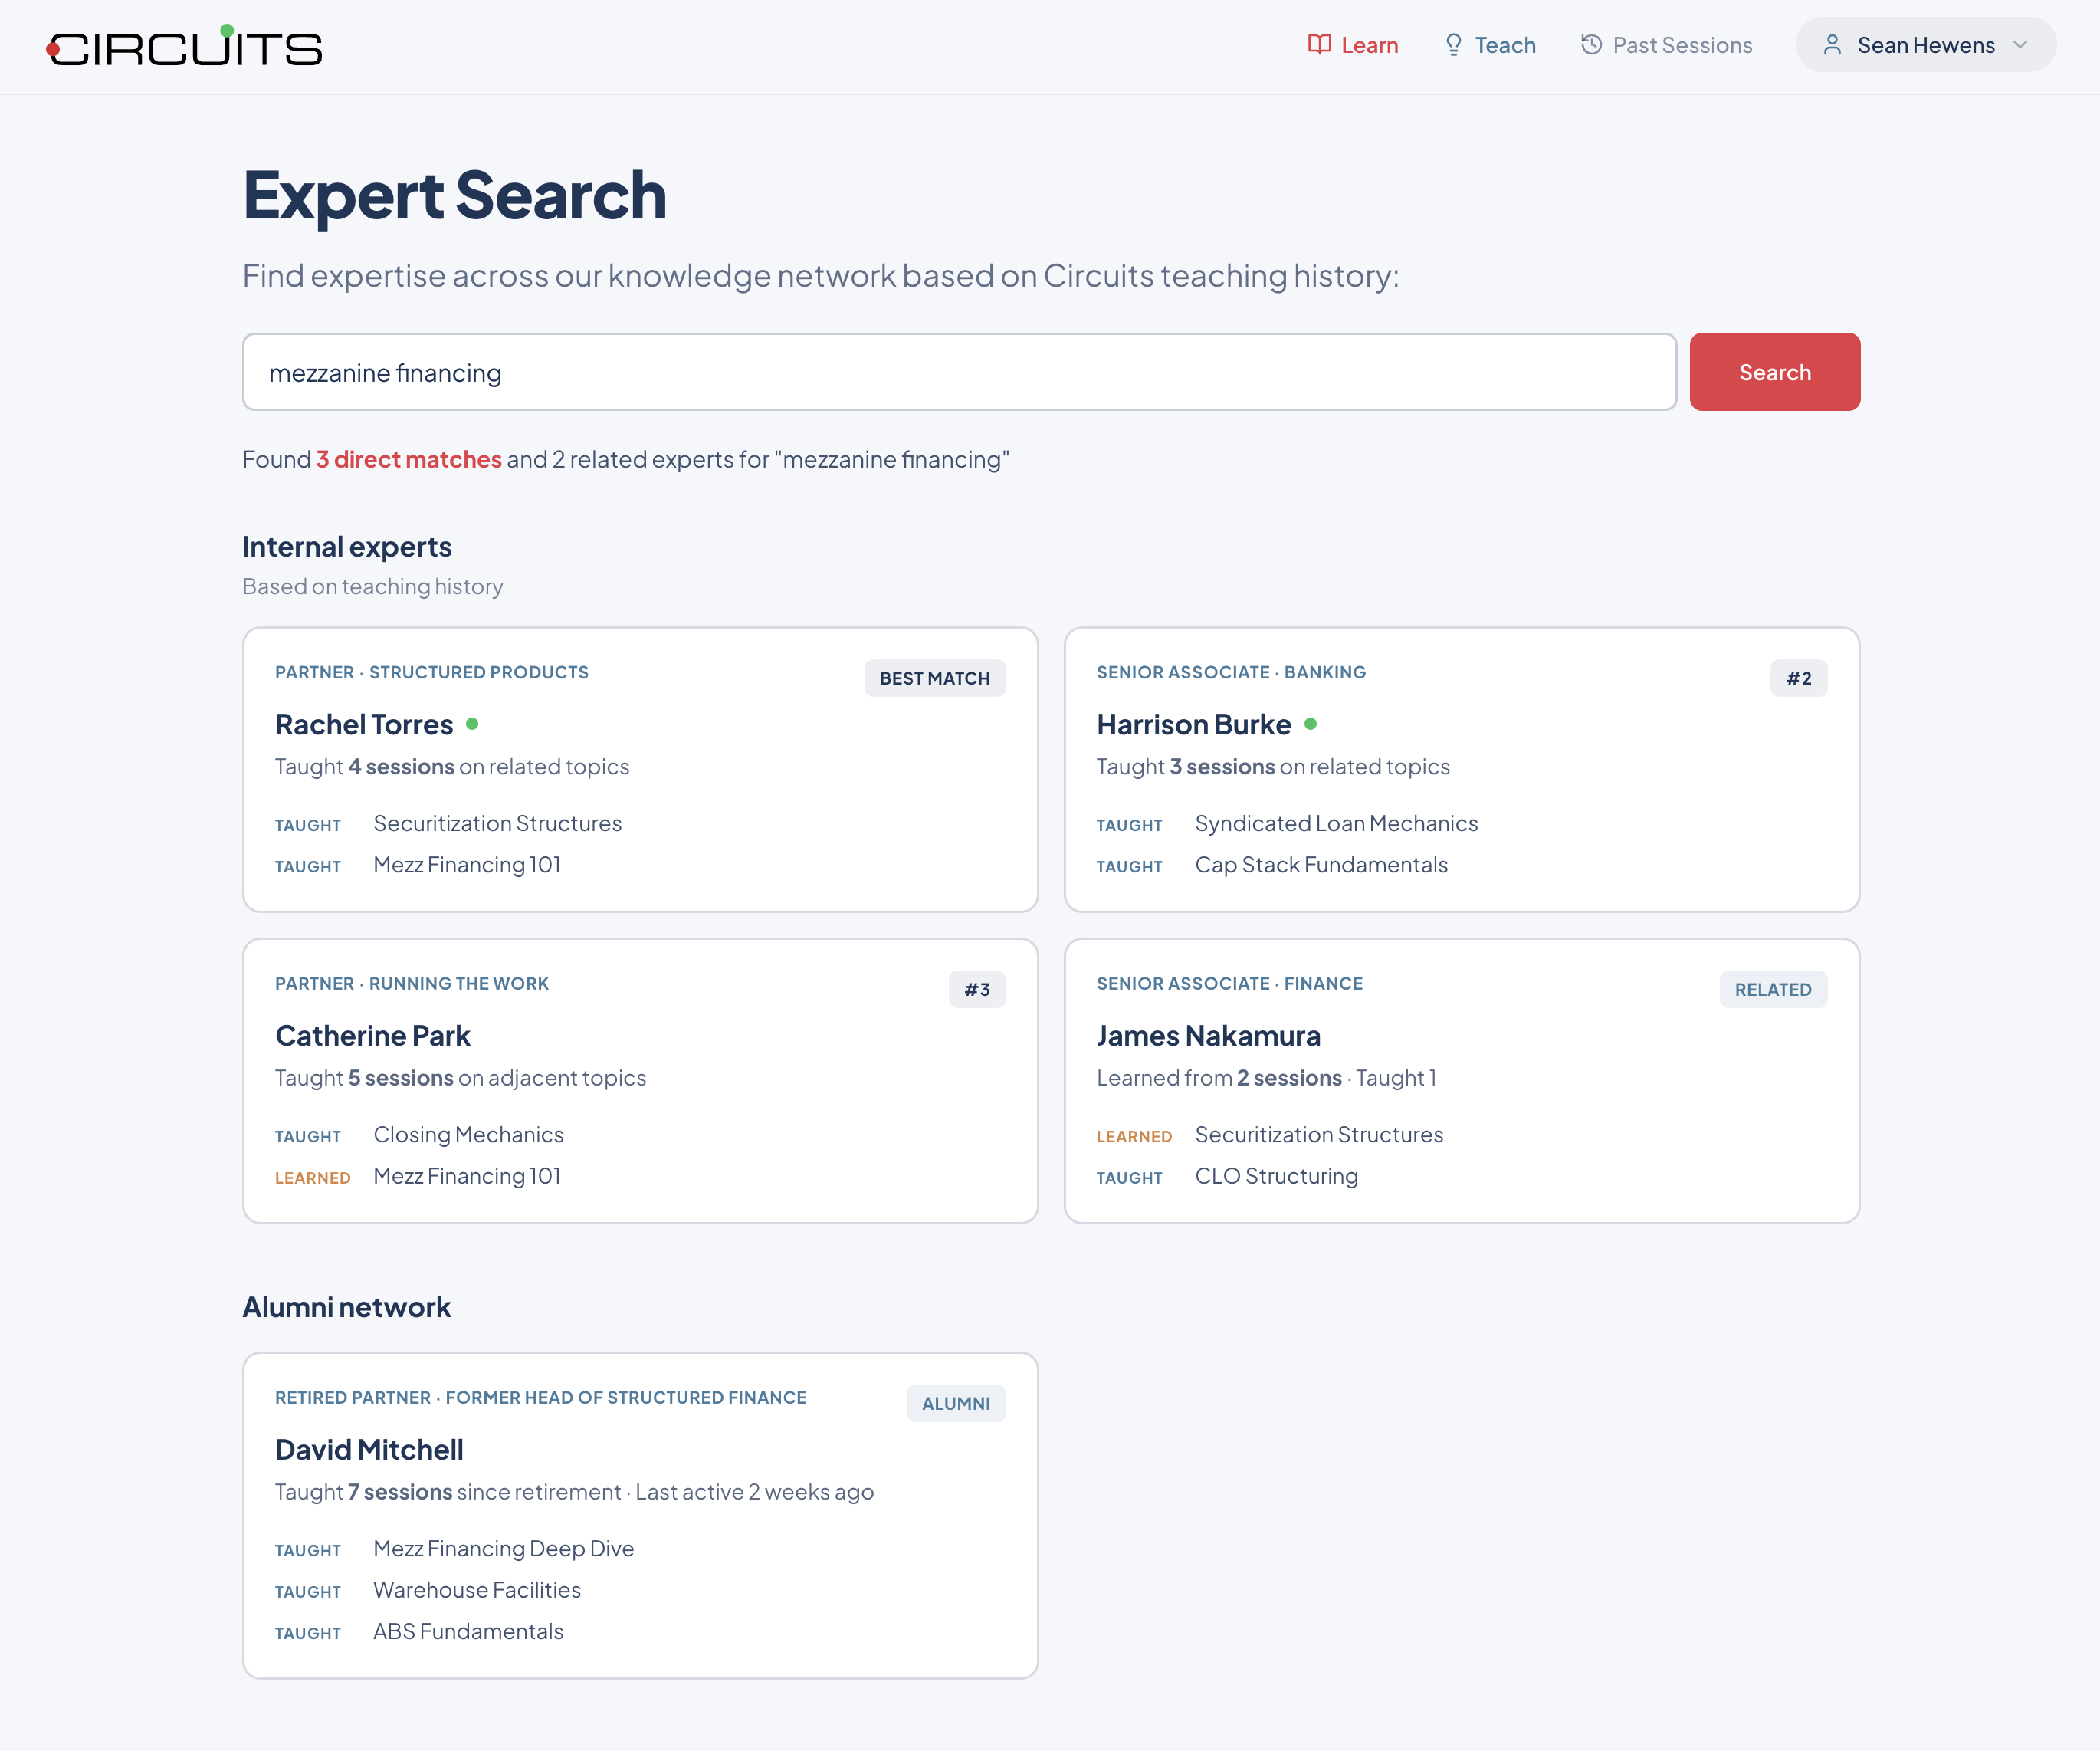The image size is (2100, 1751).
Task: Click the Learn book icon
Action: click(x=1319, y=45)
